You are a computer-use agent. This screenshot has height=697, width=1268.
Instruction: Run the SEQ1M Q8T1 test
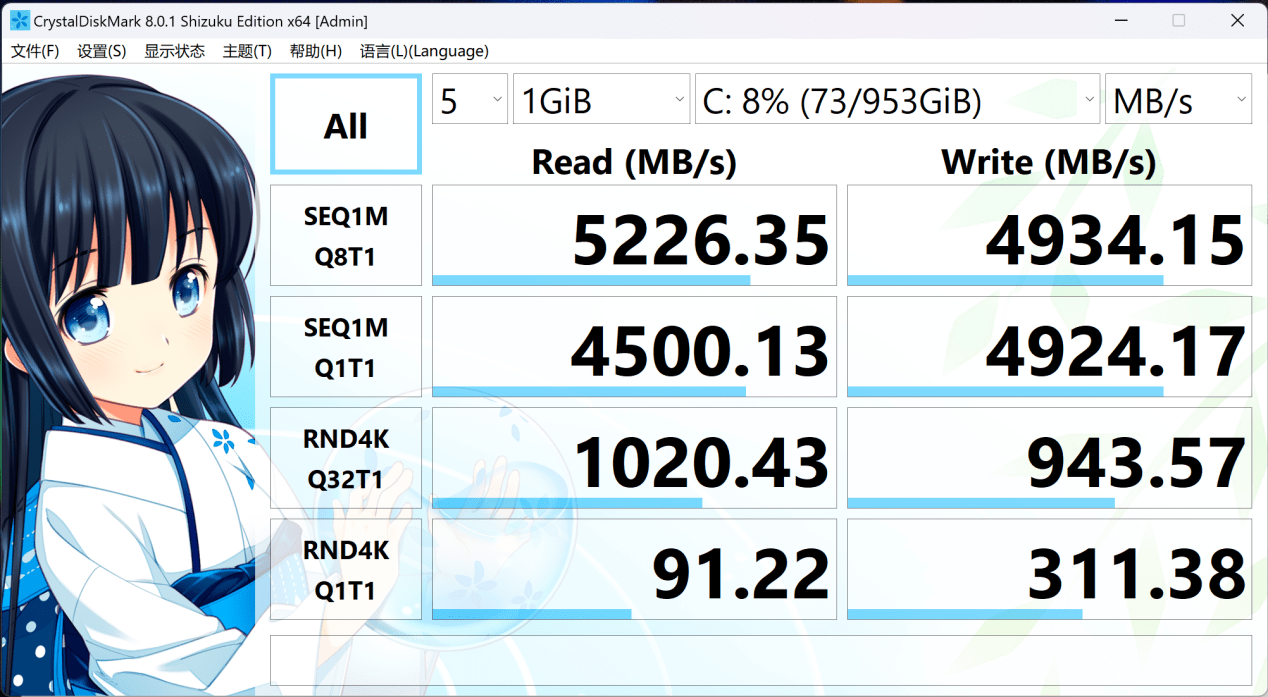pyautogui.click(x=345, y=236)
